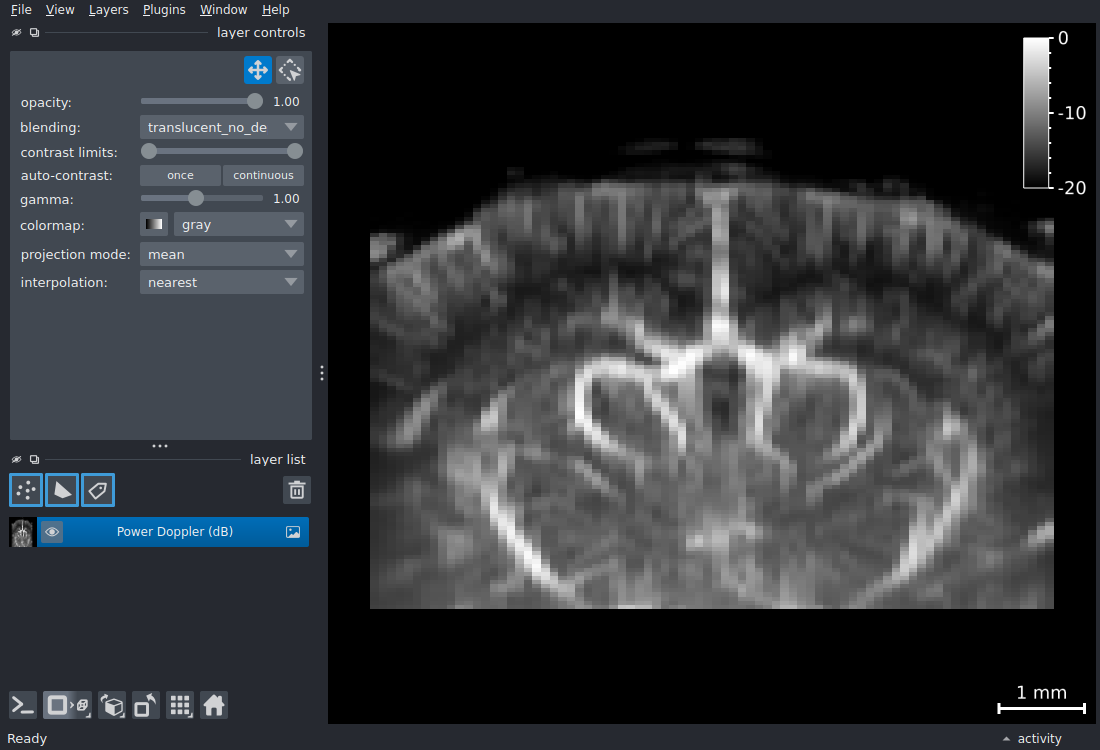
Task: Click the opacity slider handle
Action: (x=255, y=102)
